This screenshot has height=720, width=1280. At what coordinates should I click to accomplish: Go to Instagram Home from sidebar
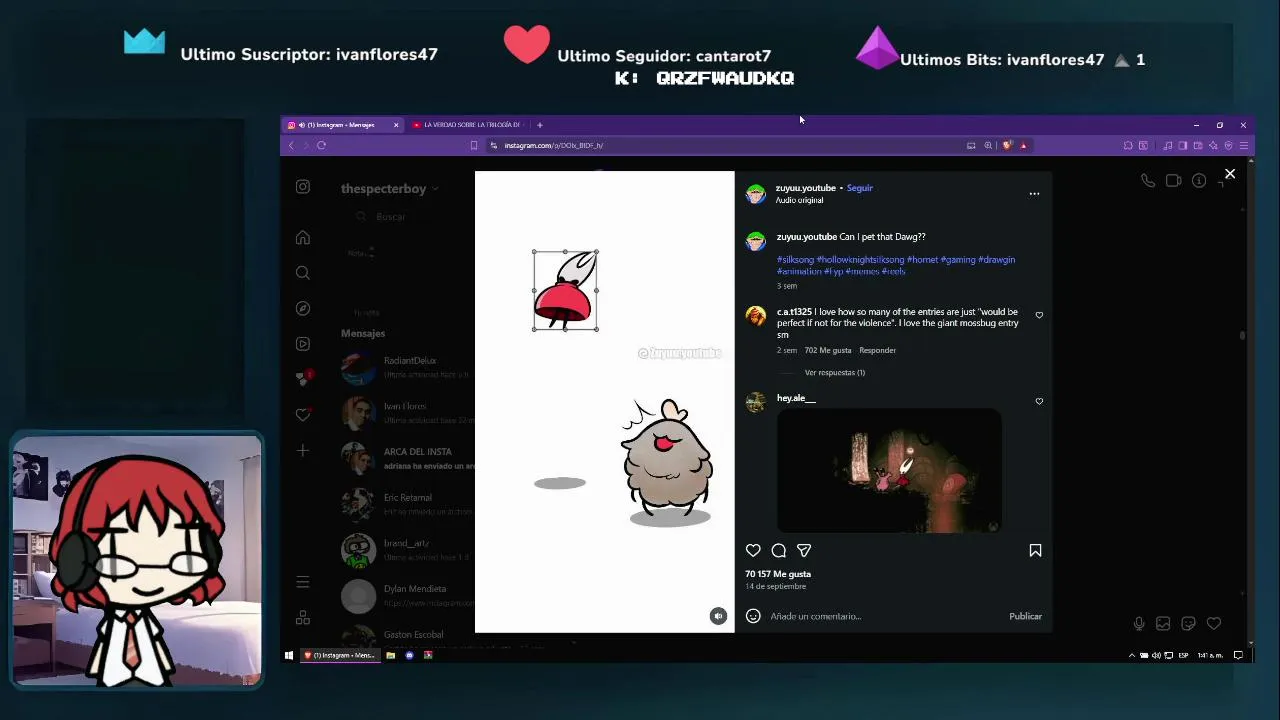pos(303,238)
